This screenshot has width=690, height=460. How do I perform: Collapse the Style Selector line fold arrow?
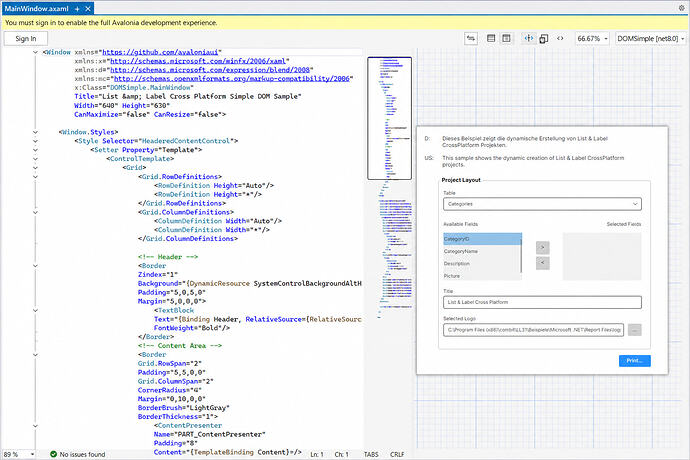[35, 141]
